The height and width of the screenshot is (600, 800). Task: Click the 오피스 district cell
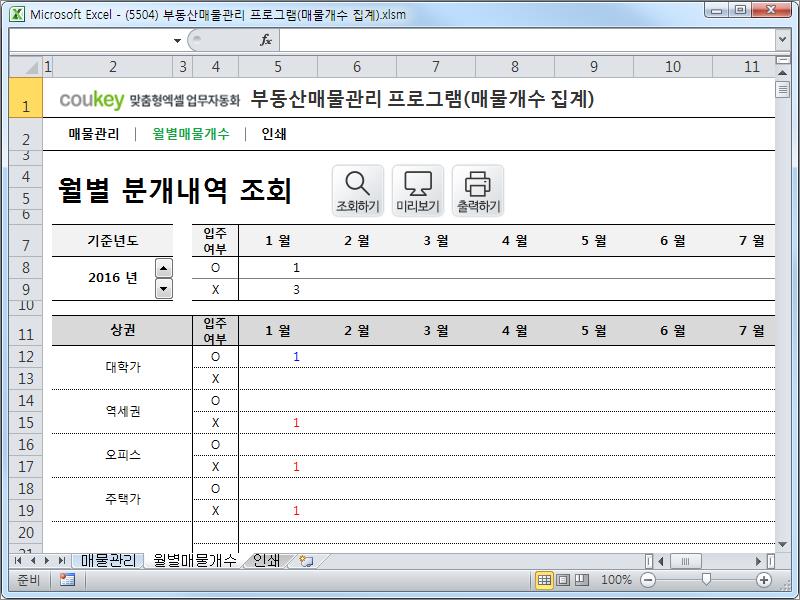(123, 455)
